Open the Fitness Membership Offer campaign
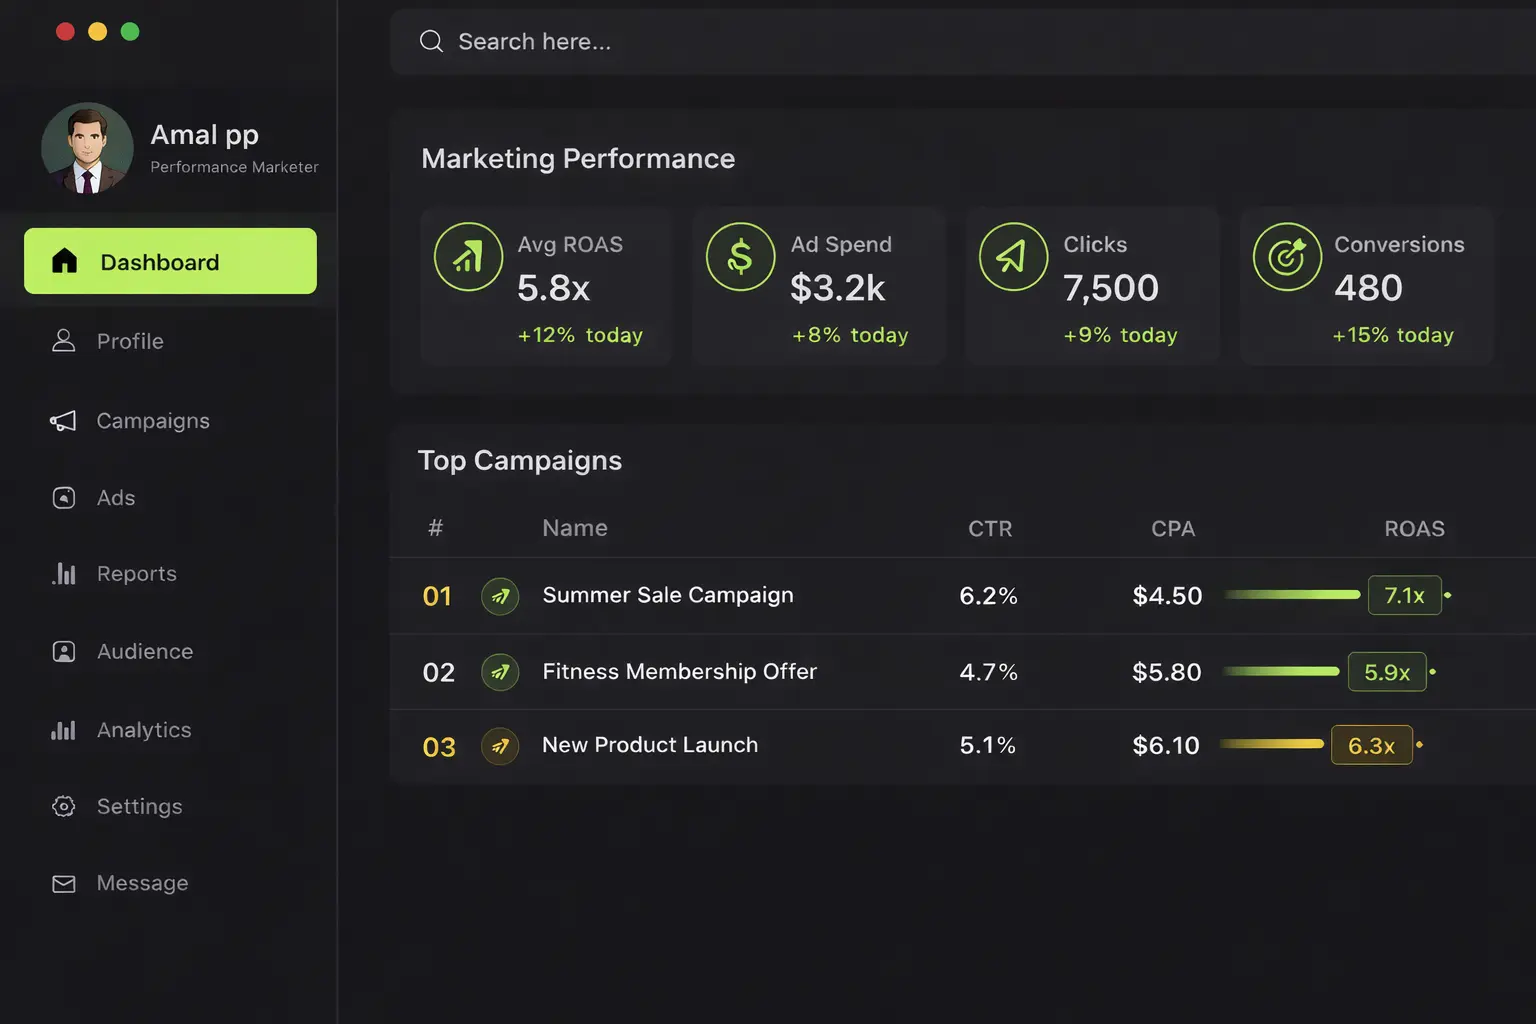 pos(679,671)
